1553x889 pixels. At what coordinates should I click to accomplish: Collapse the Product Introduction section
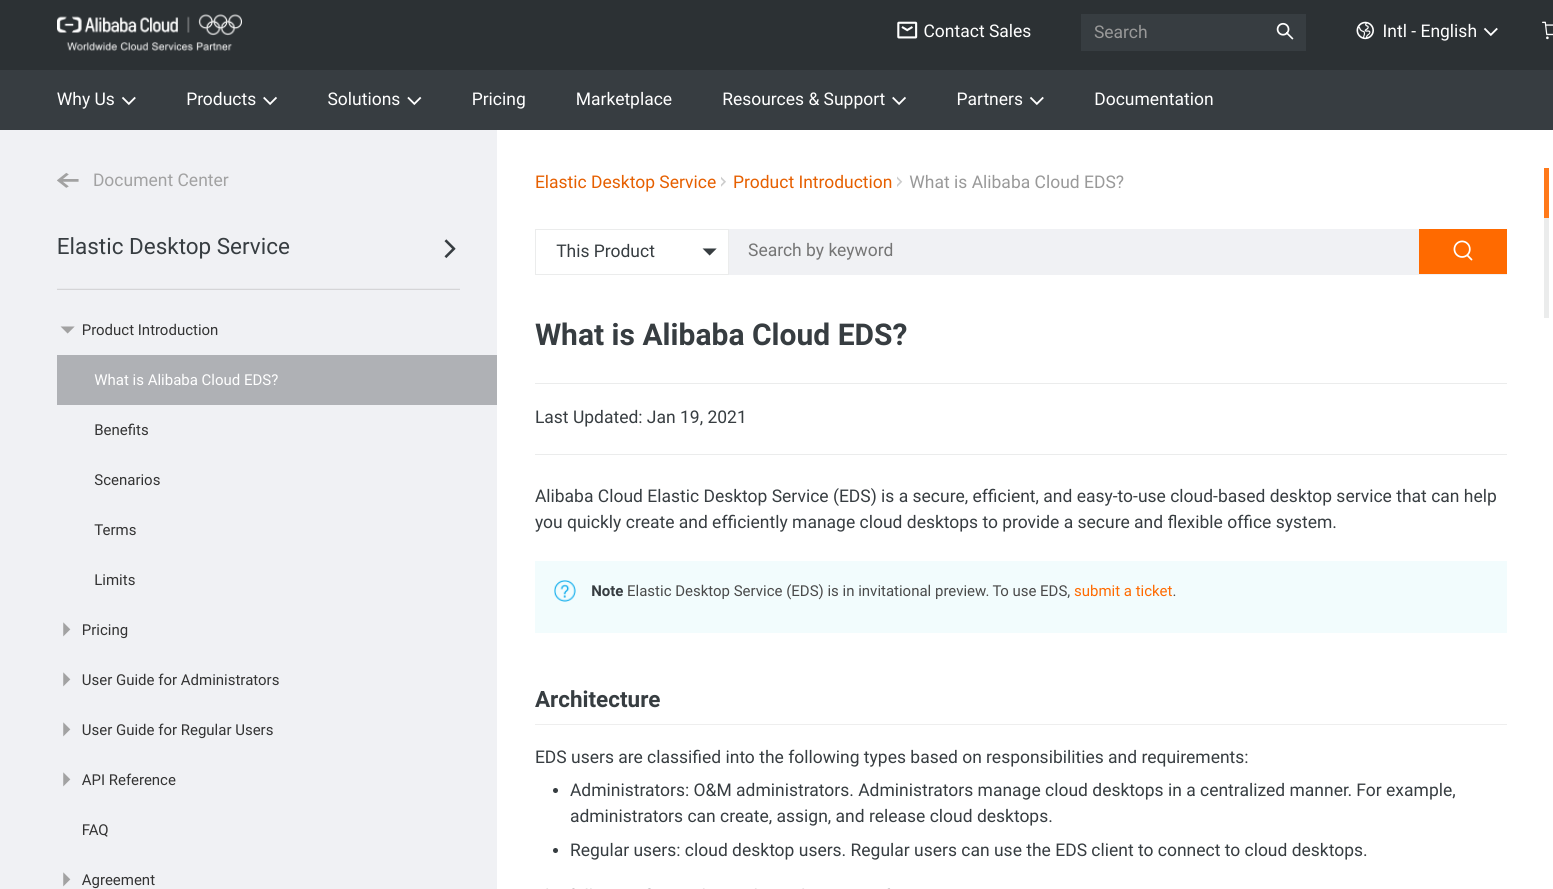pos(66,329)
